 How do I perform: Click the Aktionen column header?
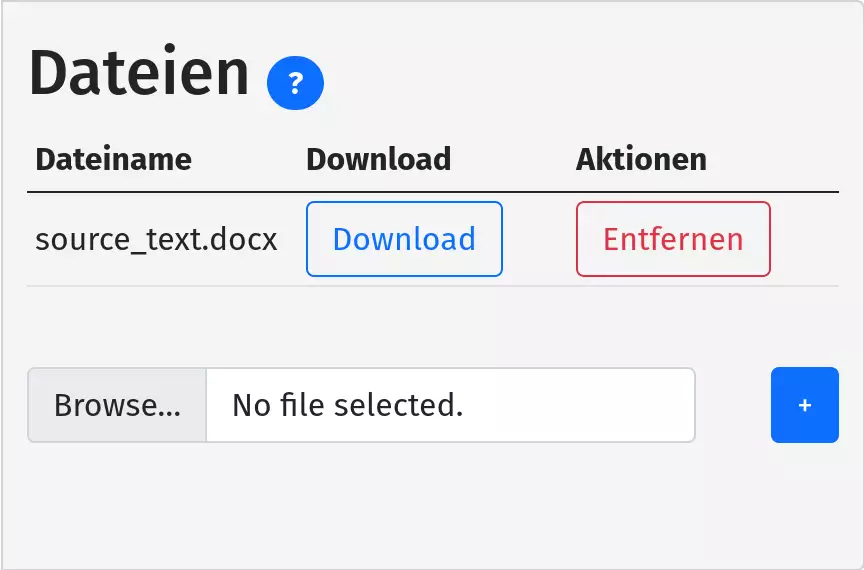coord(641,159)
